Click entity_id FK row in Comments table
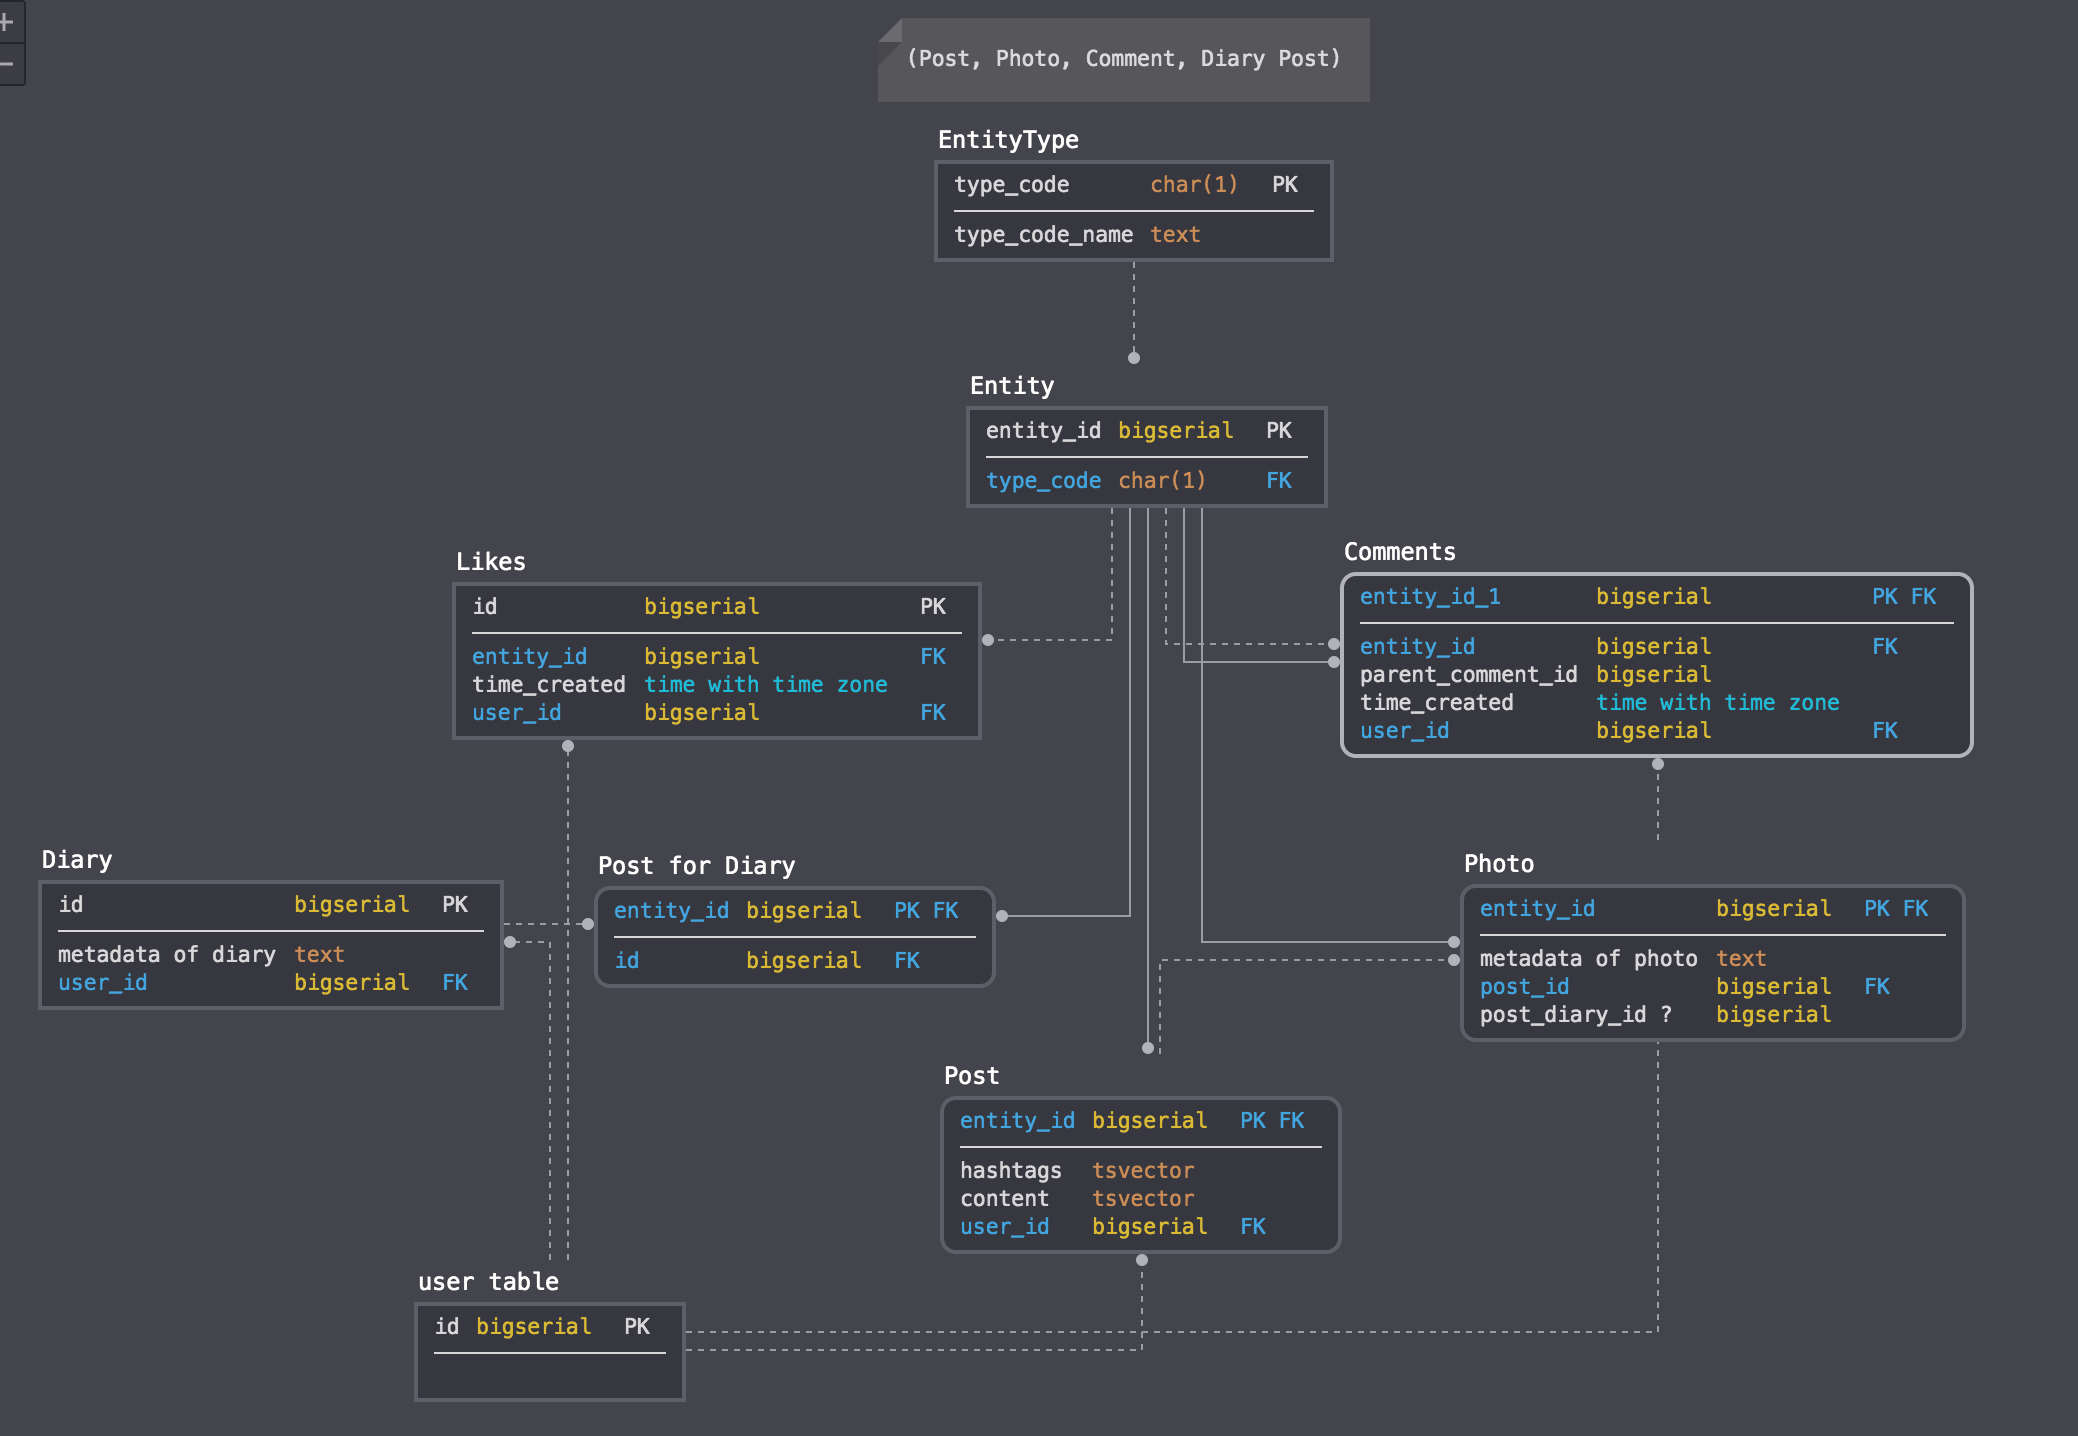Viewport: 2078px width, 1436px height. (x=1656, y=647)
